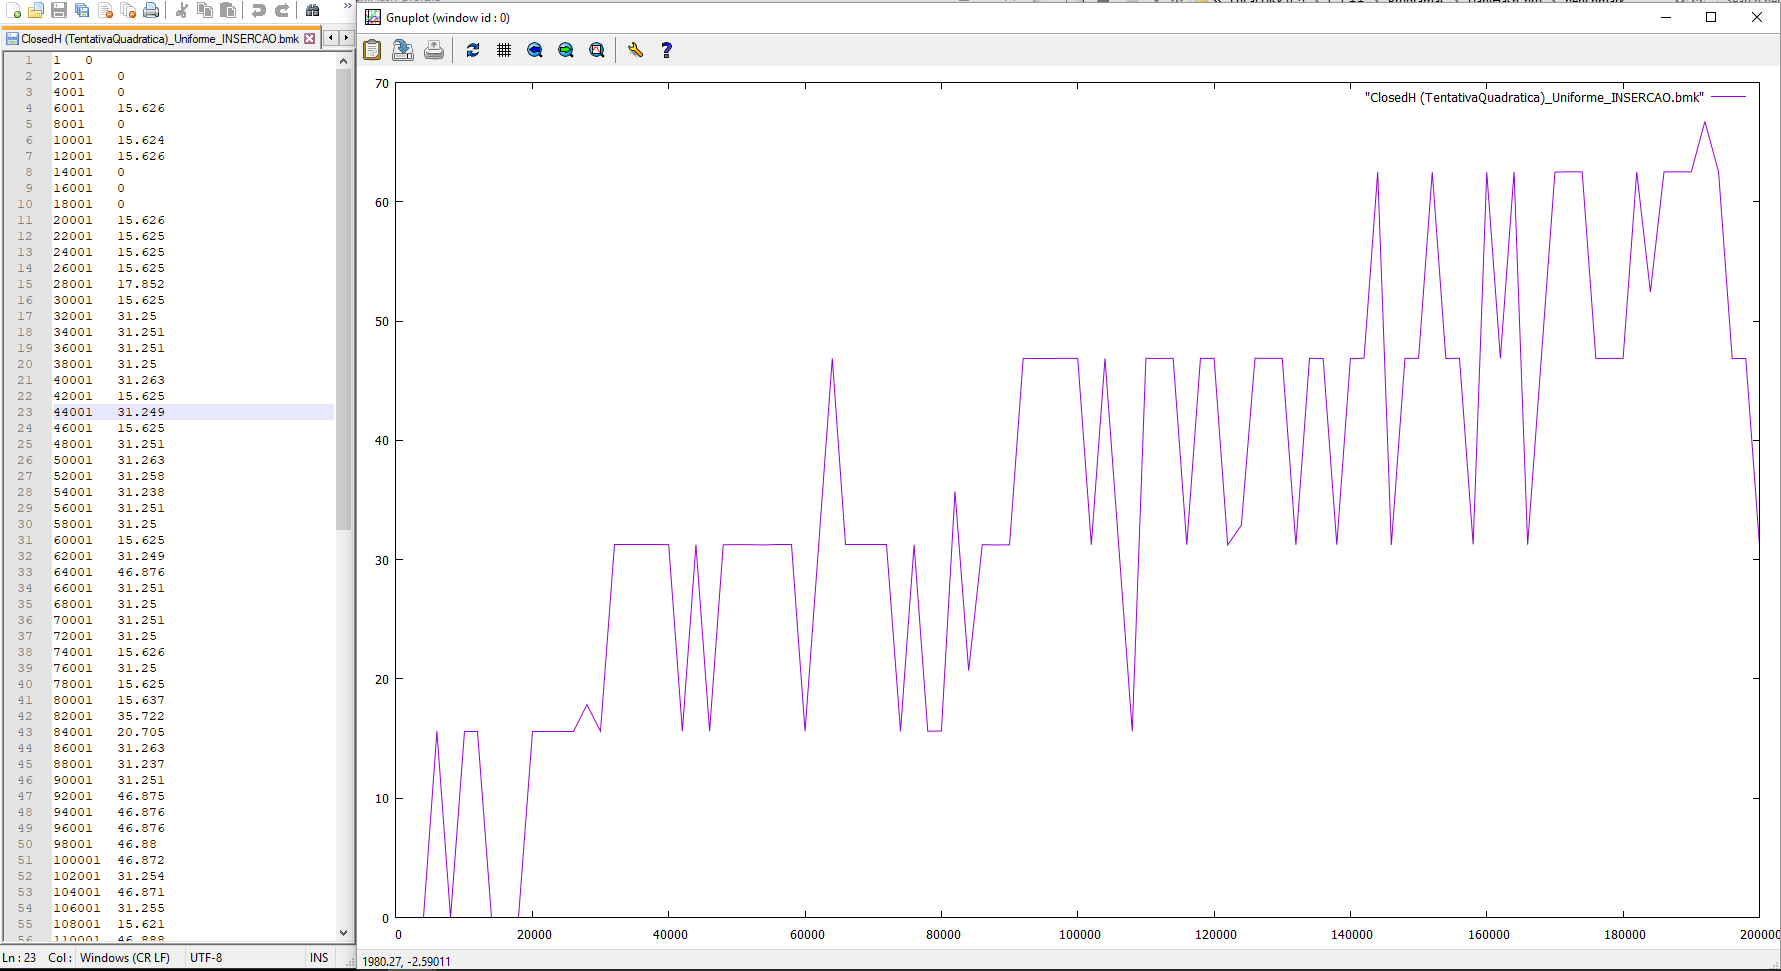Click UTF-8 encoding in status bar
Viewport: 1781px width, 971px height.
tap(206, 957)
